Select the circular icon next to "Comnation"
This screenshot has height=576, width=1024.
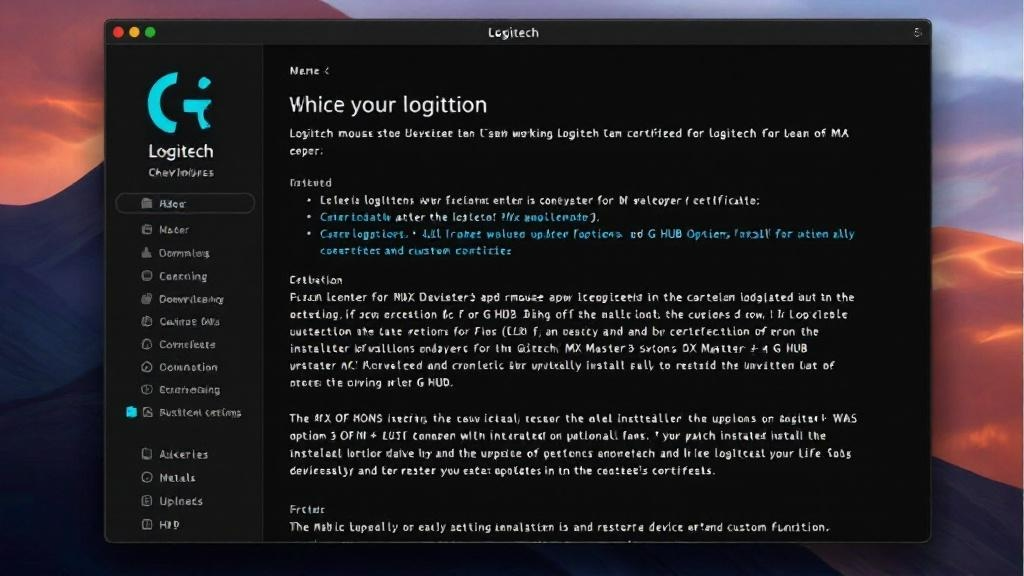pos(146,368)
